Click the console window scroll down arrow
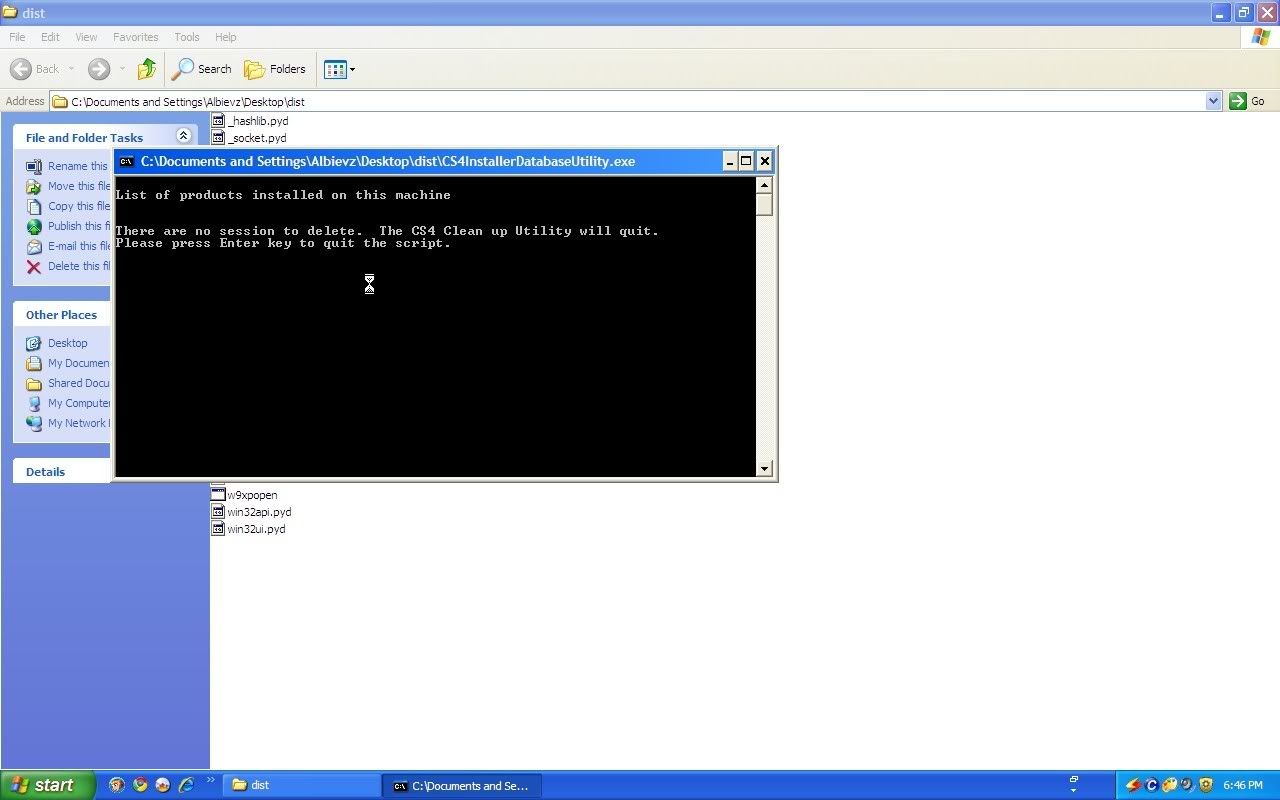Image resolution: width=1280 pixels, height=800 pixels. click(765, 468)
